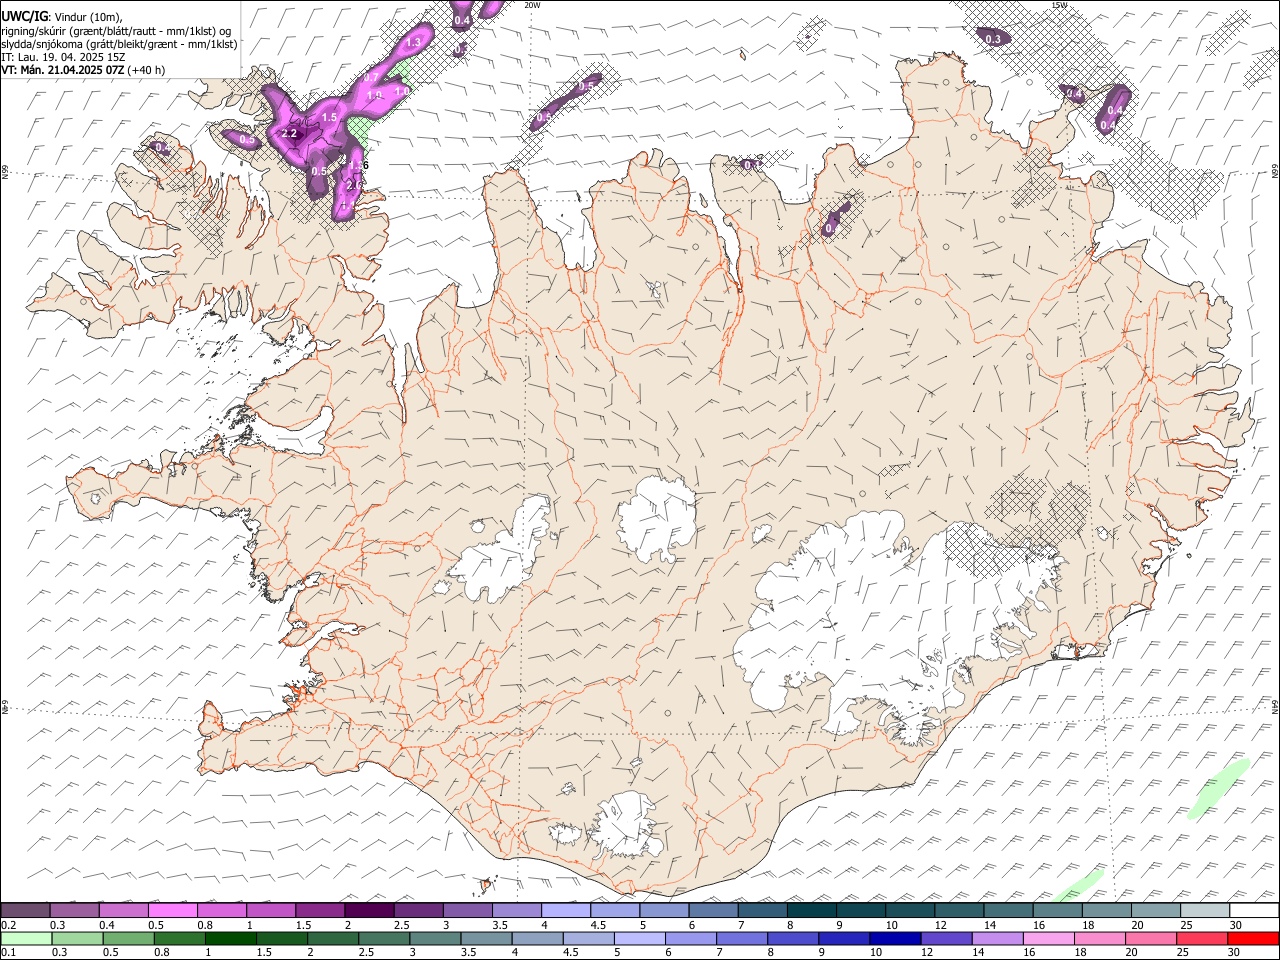
Task: Click the '1.3' precipitation value label
Action: (x=413, y=43)
